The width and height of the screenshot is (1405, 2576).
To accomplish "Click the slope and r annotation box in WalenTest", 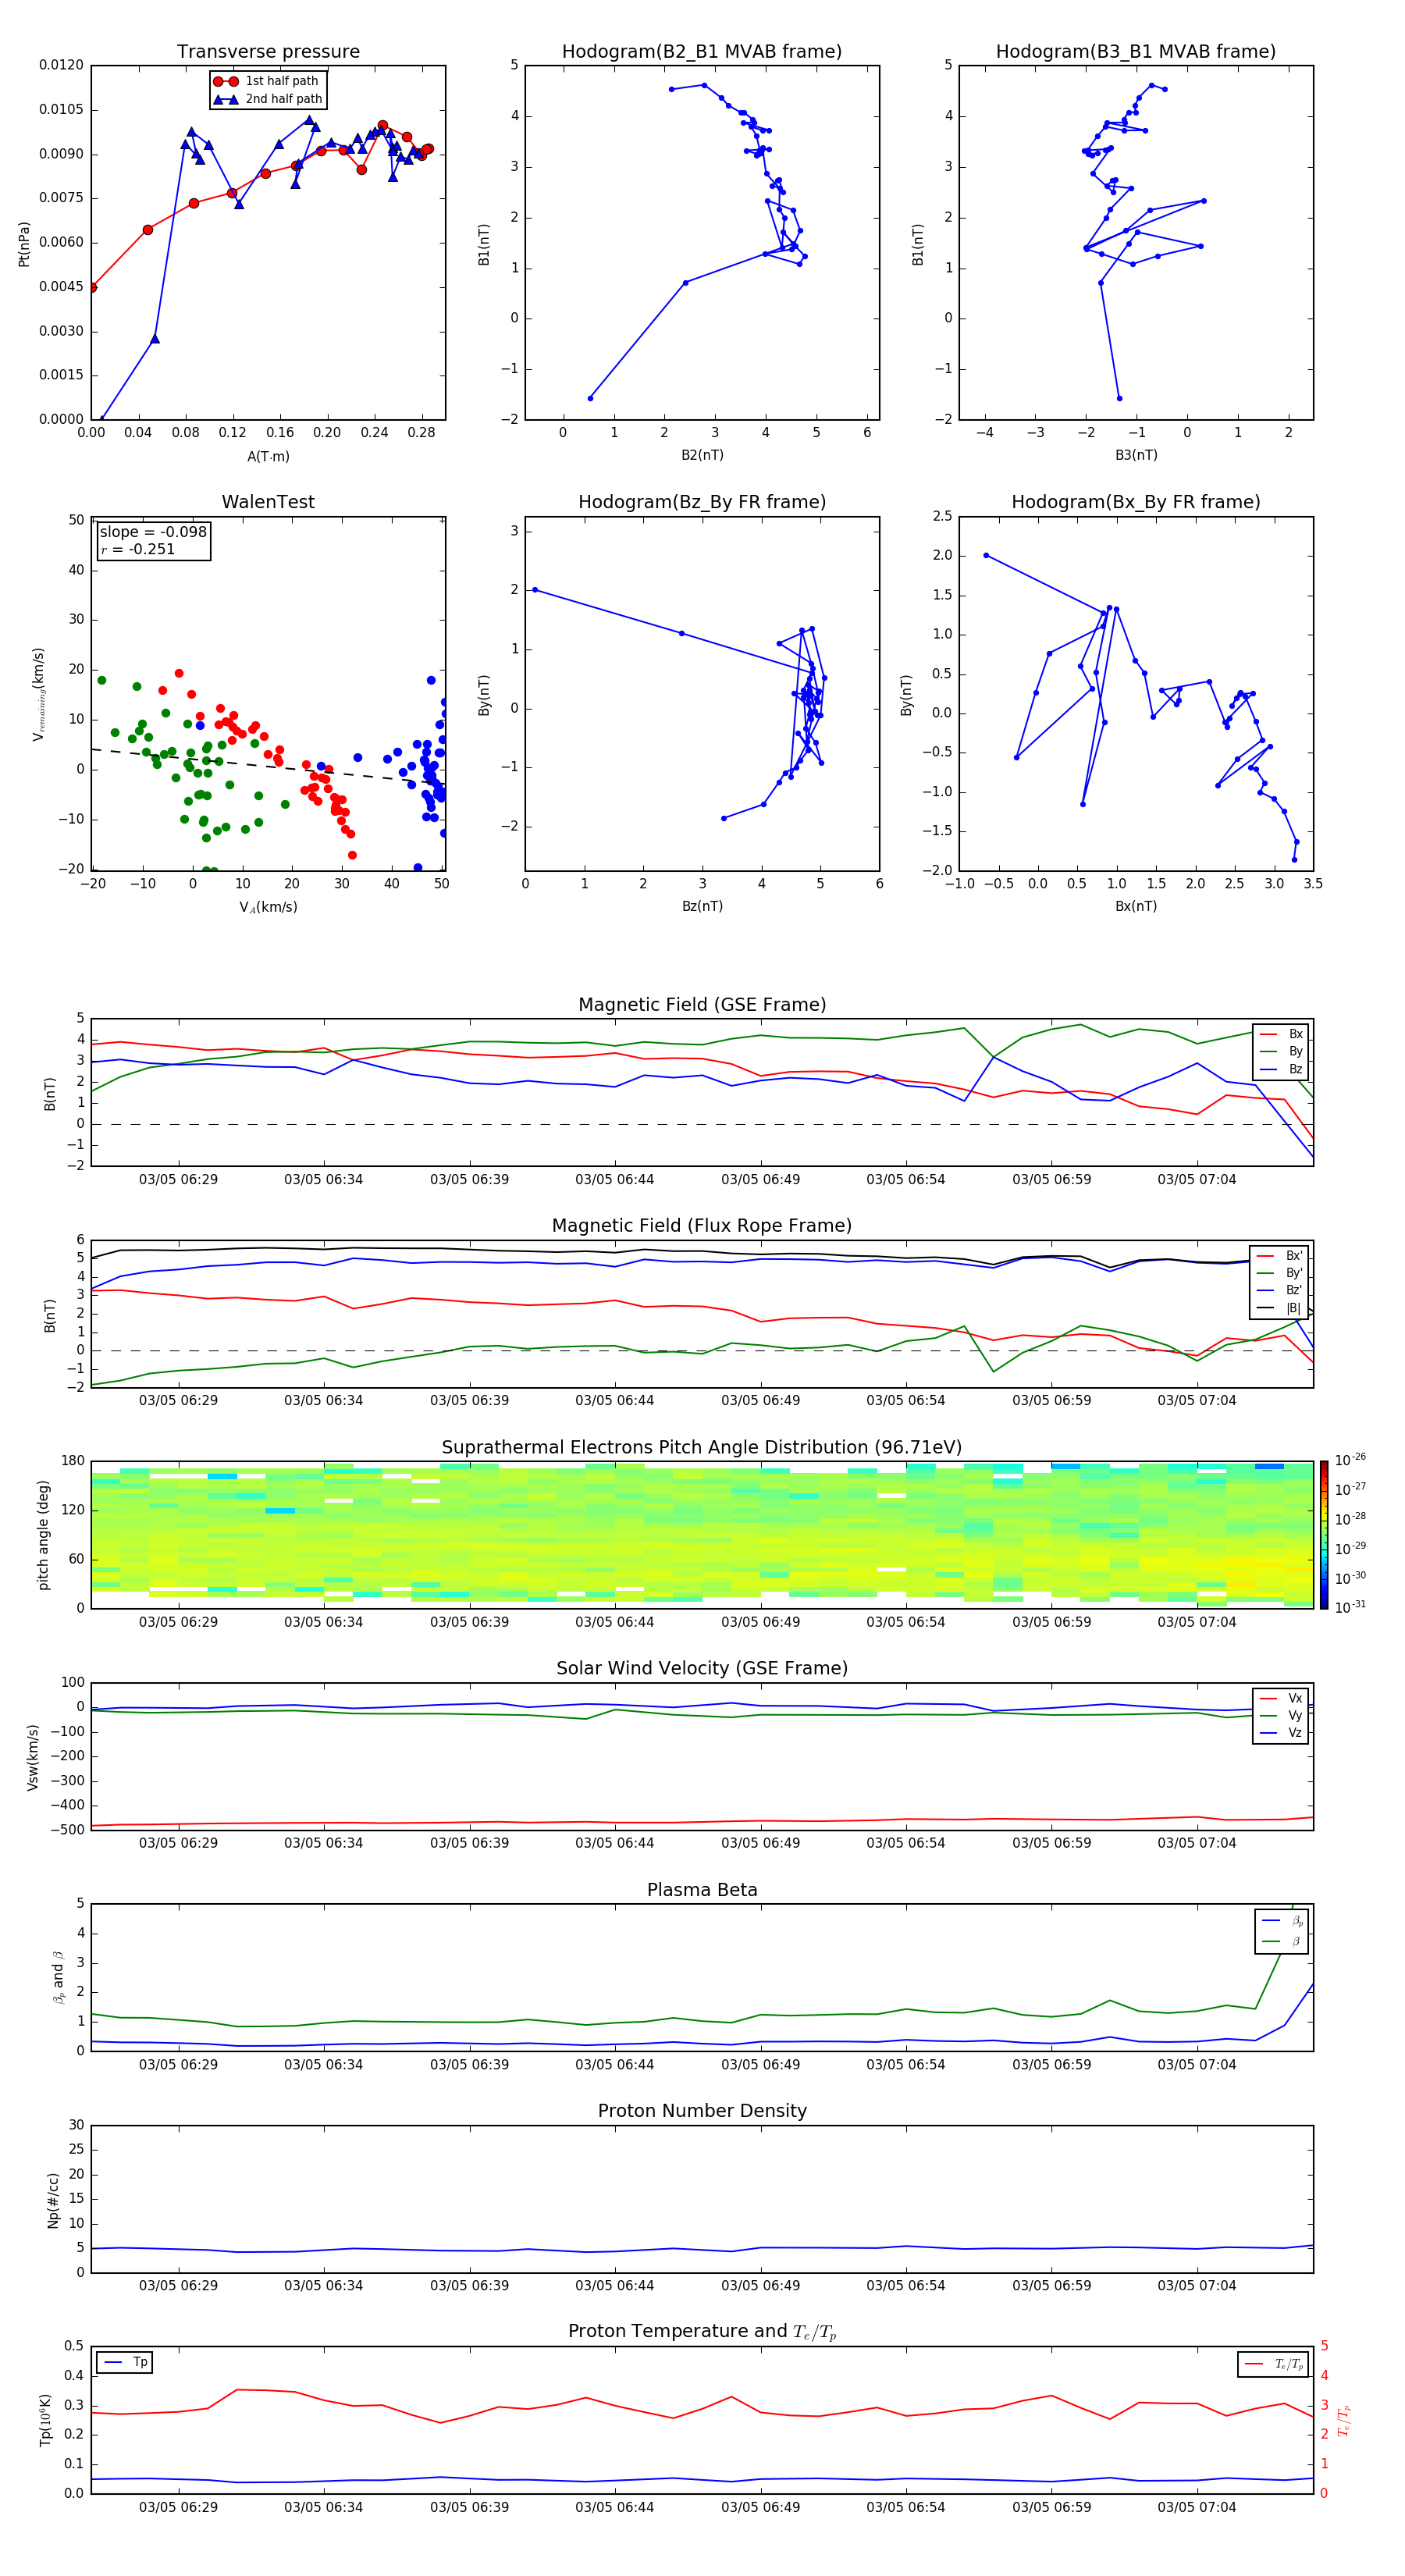I will (x=152, y=540).
